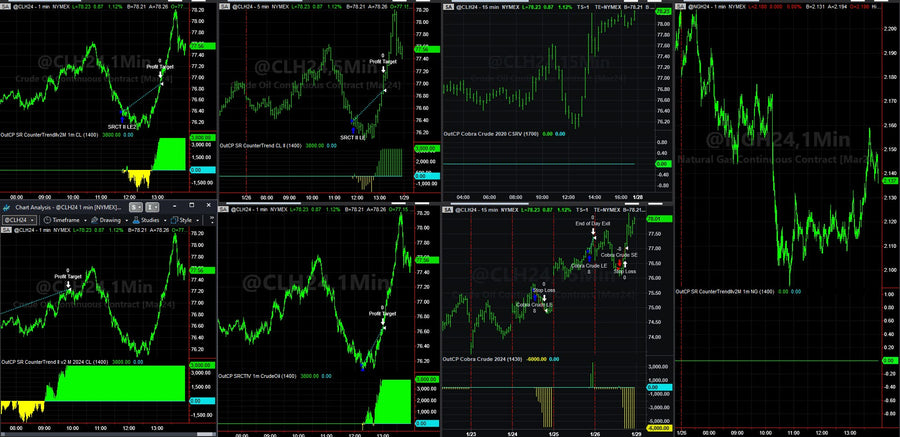The height and width of the screenshot is (437, 900).
Task: Select the Cobra Crude SE short entry marker
Action: (x=619, y=255)
